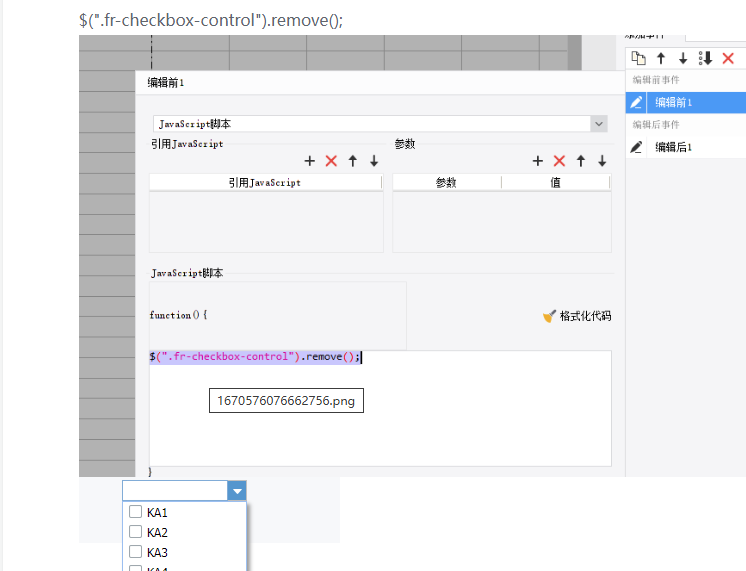Click the pencil icon beside 编辑后1

[636, 147]
